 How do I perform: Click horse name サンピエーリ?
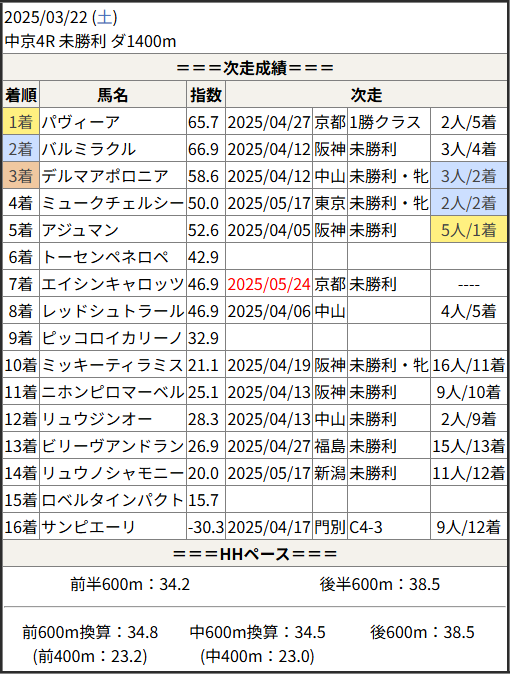point(89,527)
